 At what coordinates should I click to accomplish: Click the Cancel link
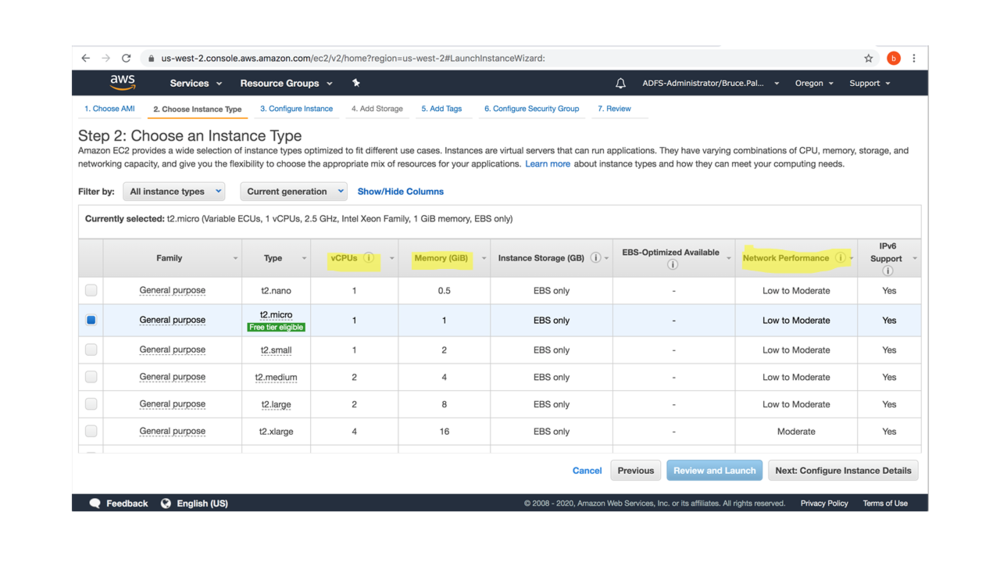(x=587, y=471)
